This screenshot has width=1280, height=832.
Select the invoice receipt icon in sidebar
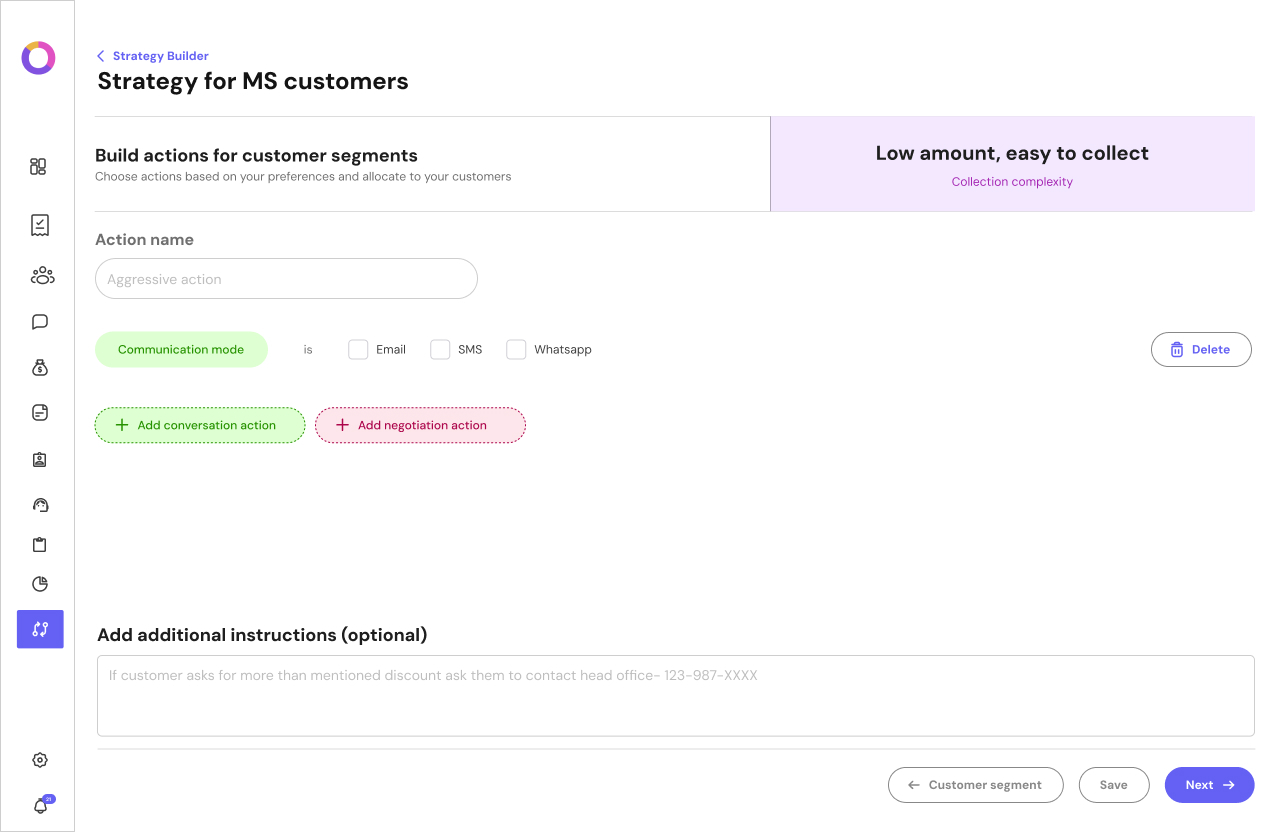39,225
